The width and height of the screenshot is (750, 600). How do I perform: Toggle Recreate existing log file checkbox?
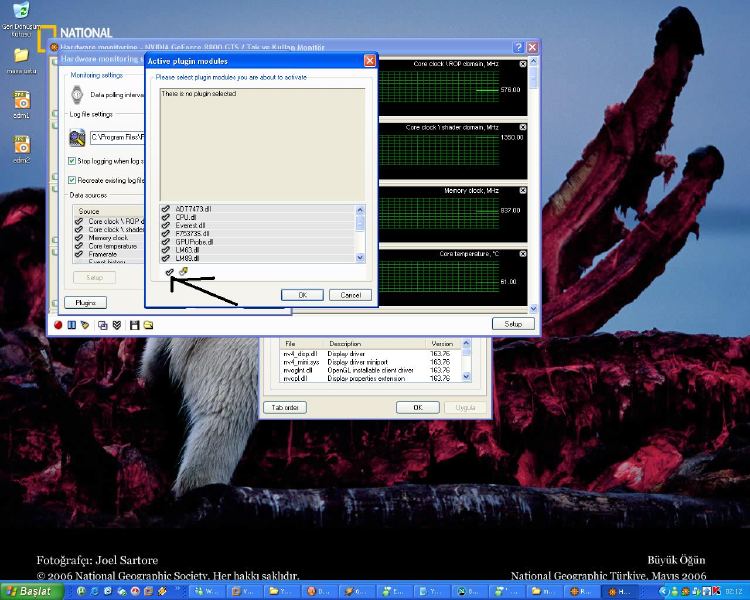coord(72,180)
